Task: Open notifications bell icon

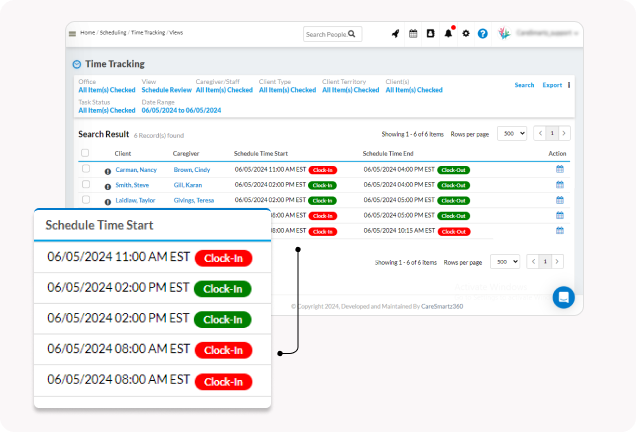Action: click(448, 34)
